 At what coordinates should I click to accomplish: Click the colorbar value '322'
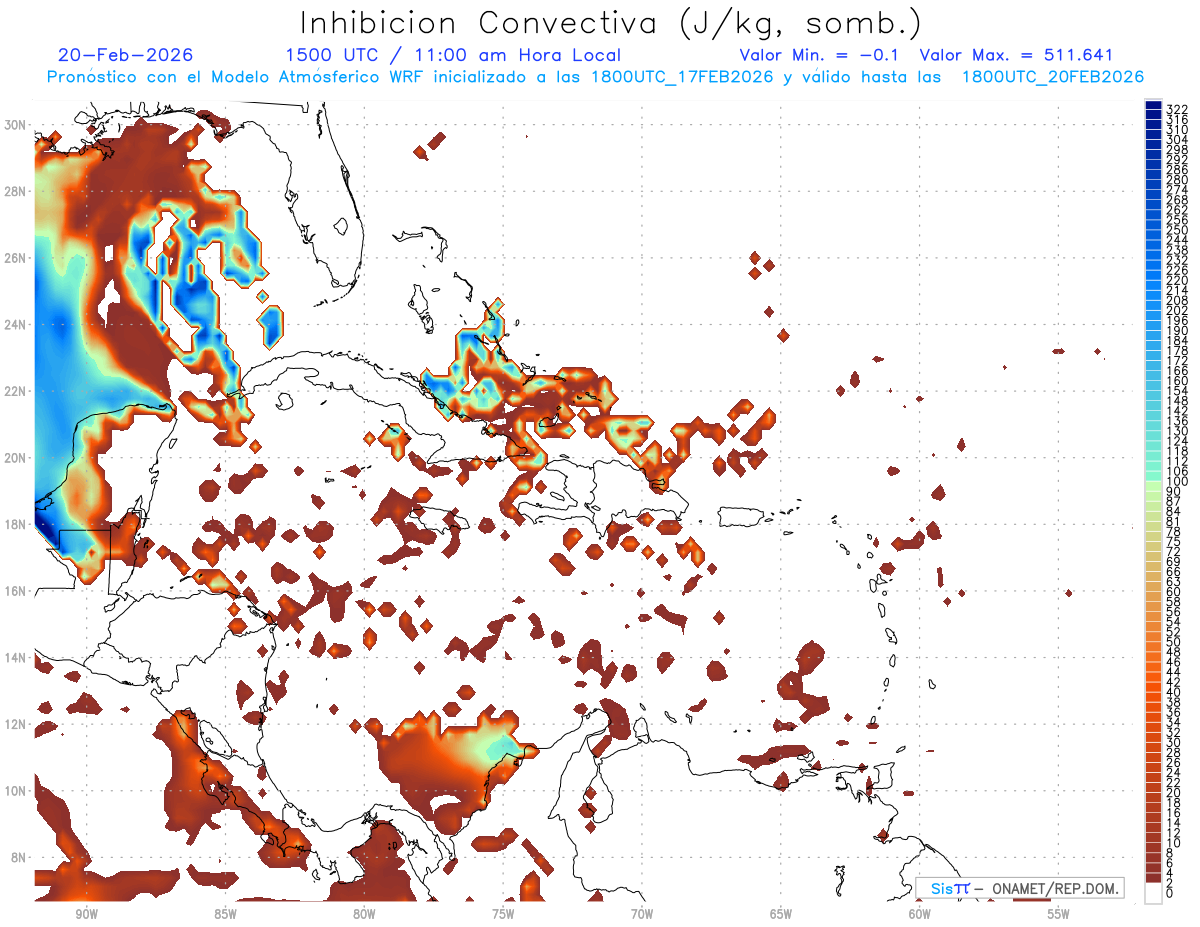(x=1177, y=109)
